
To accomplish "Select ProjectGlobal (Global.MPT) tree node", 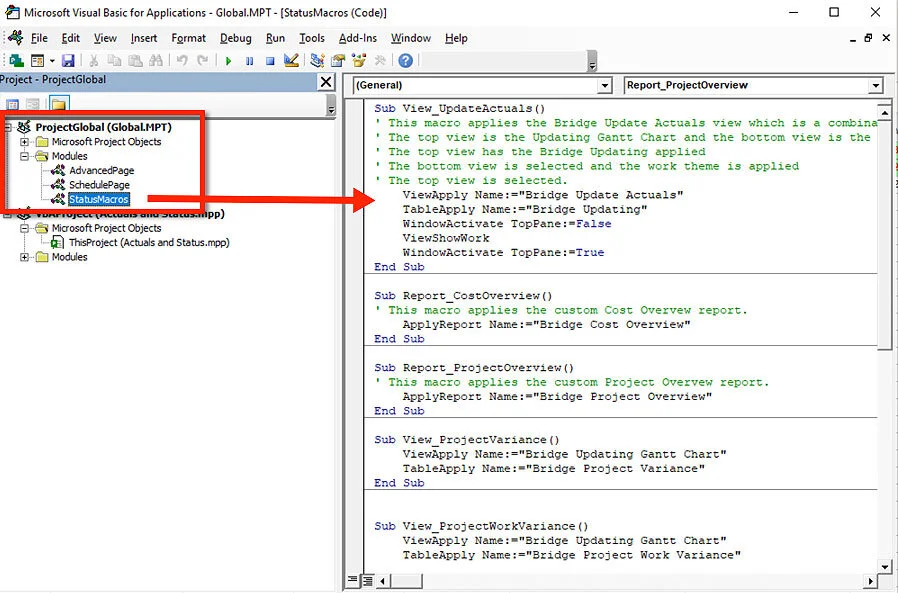I will 103,127.
